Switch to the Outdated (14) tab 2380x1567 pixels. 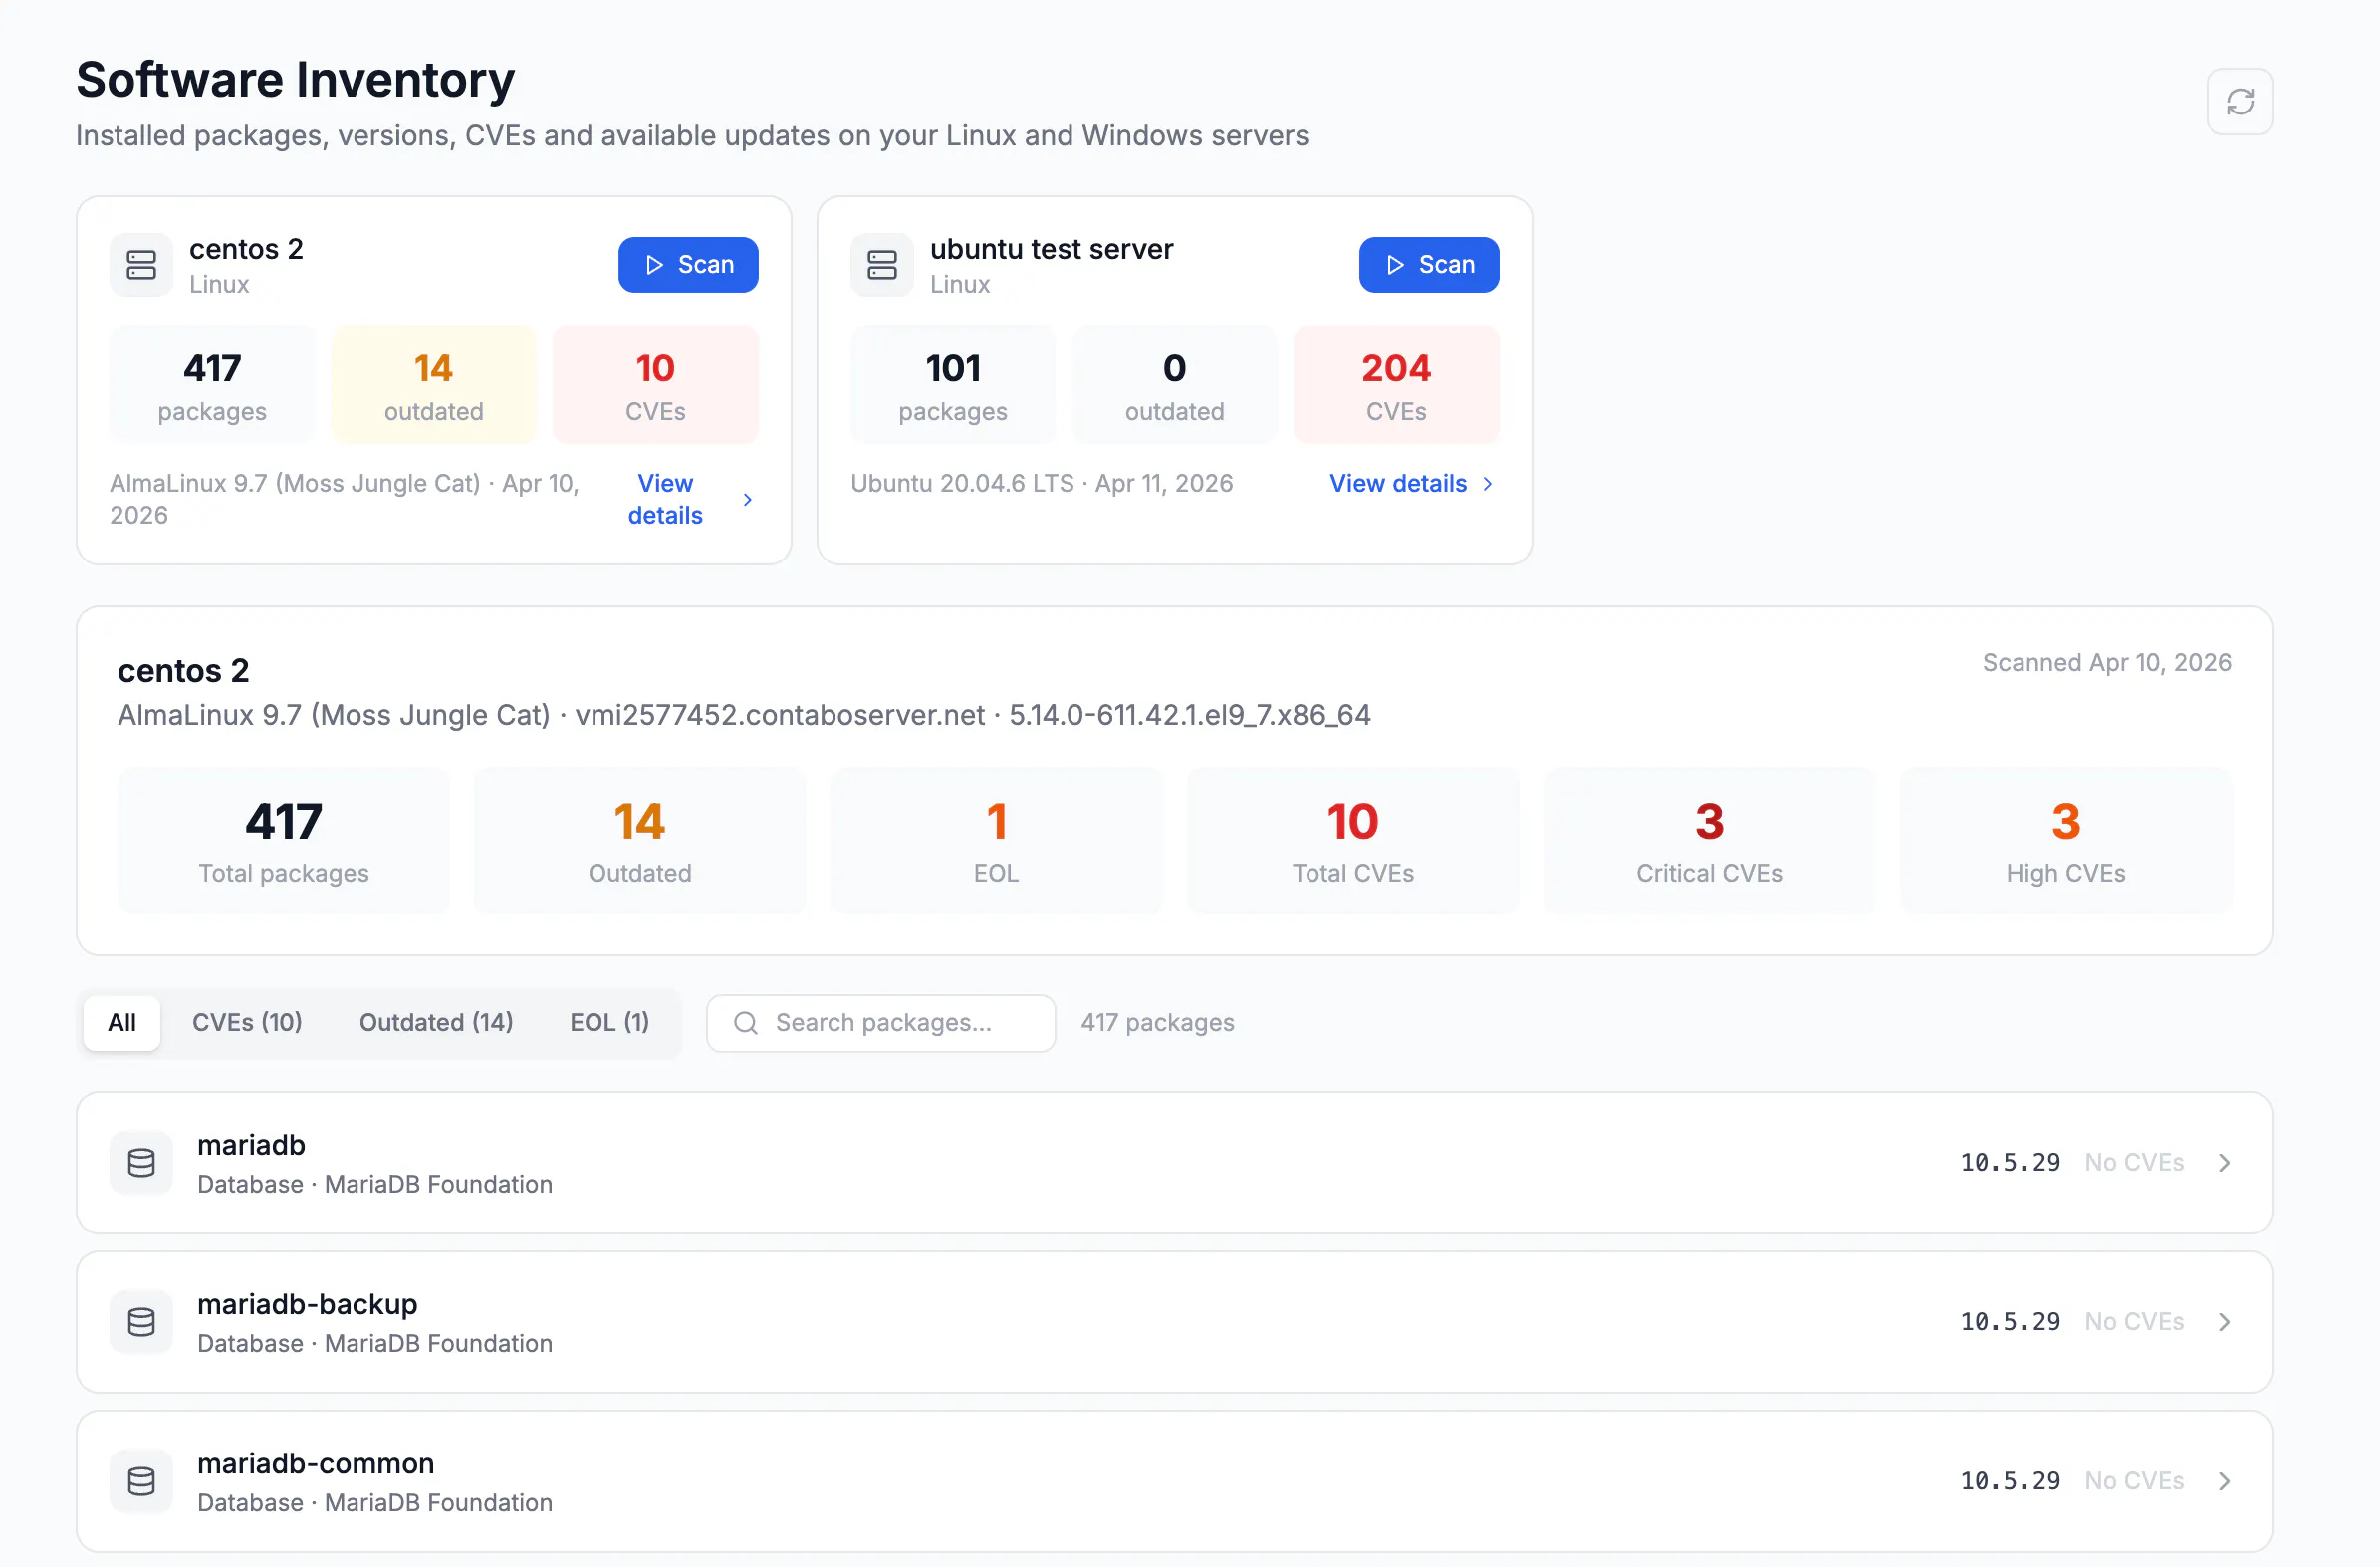click(x=436, y=1023)
